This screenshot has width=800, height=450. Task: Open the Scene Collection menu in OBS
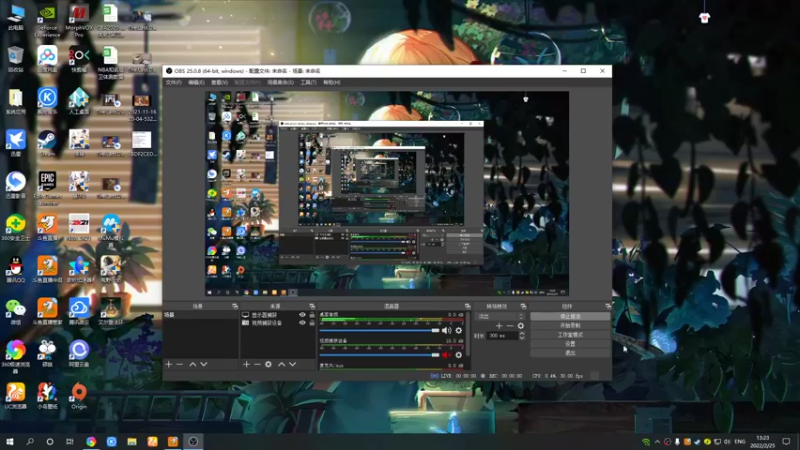(x=280, y=82)
